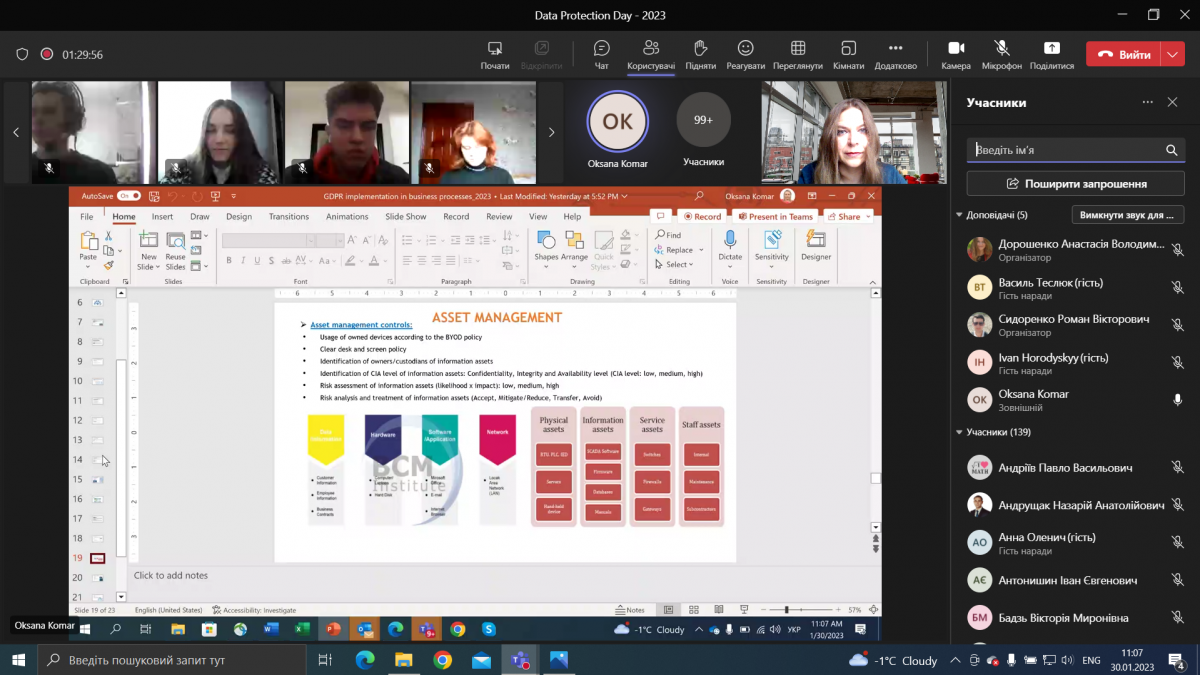Open the Переглянути view options
Screen dimensions: 1200x675
798,54
